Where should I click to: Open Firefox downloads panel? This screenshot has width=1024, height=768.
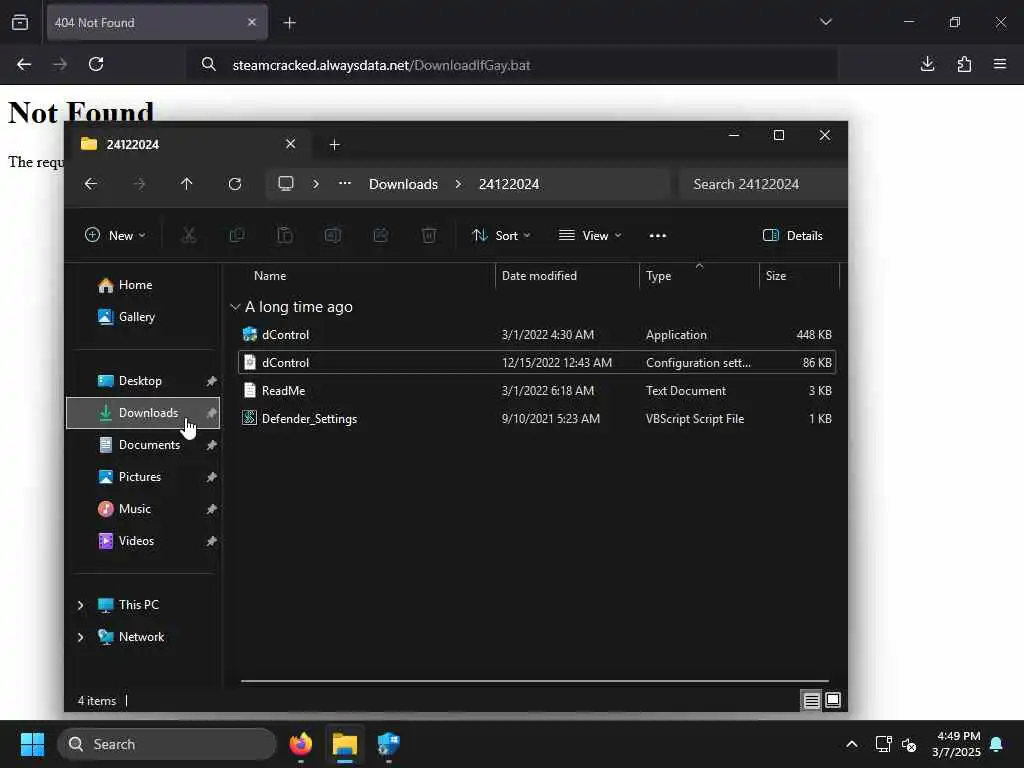pyautogui.click(x=927, y=64)
